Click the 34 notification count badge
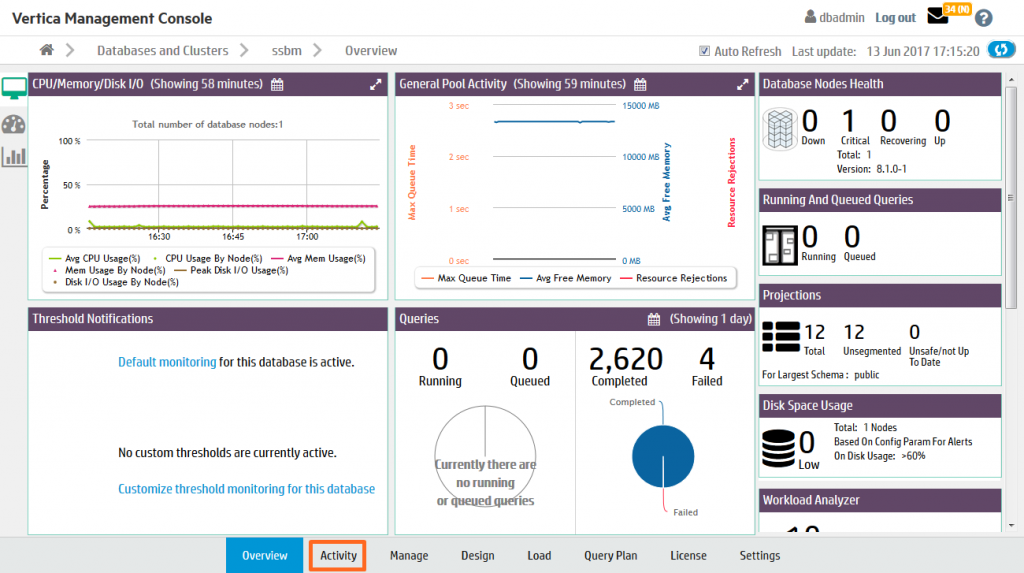The width and height of the screenshot is (1024, 573). [957, 9]
